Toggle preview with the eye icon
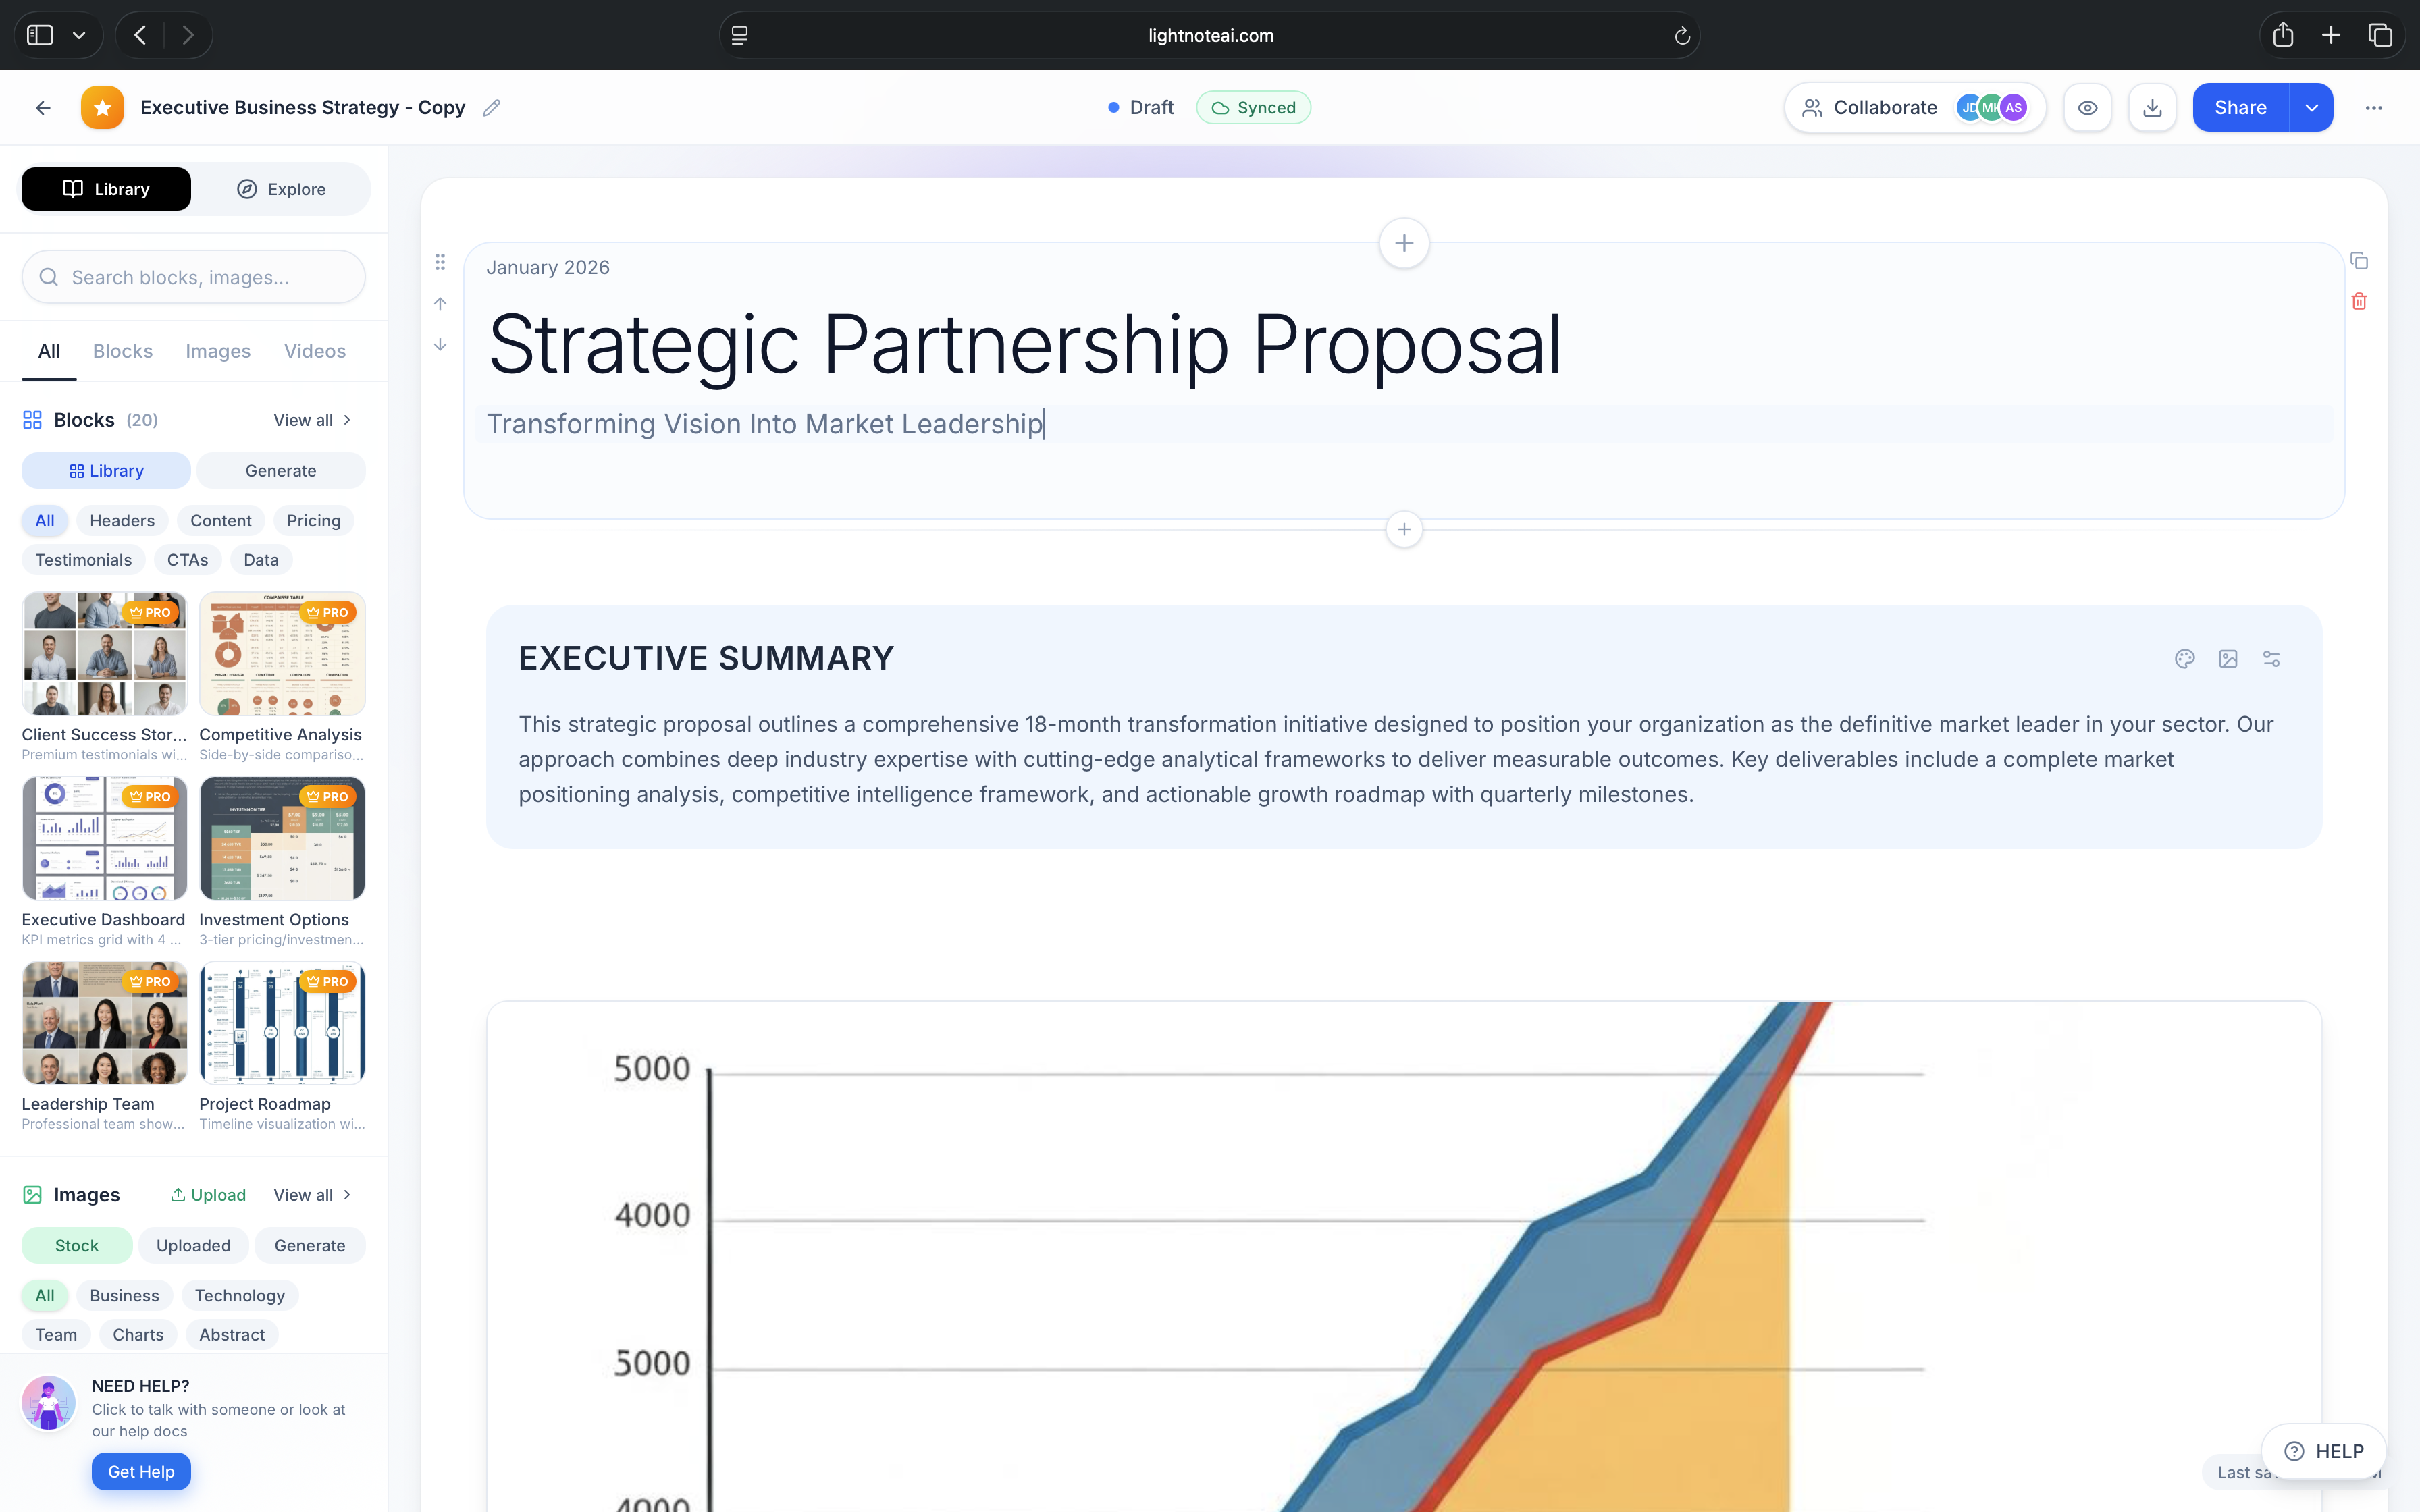 2087,108
